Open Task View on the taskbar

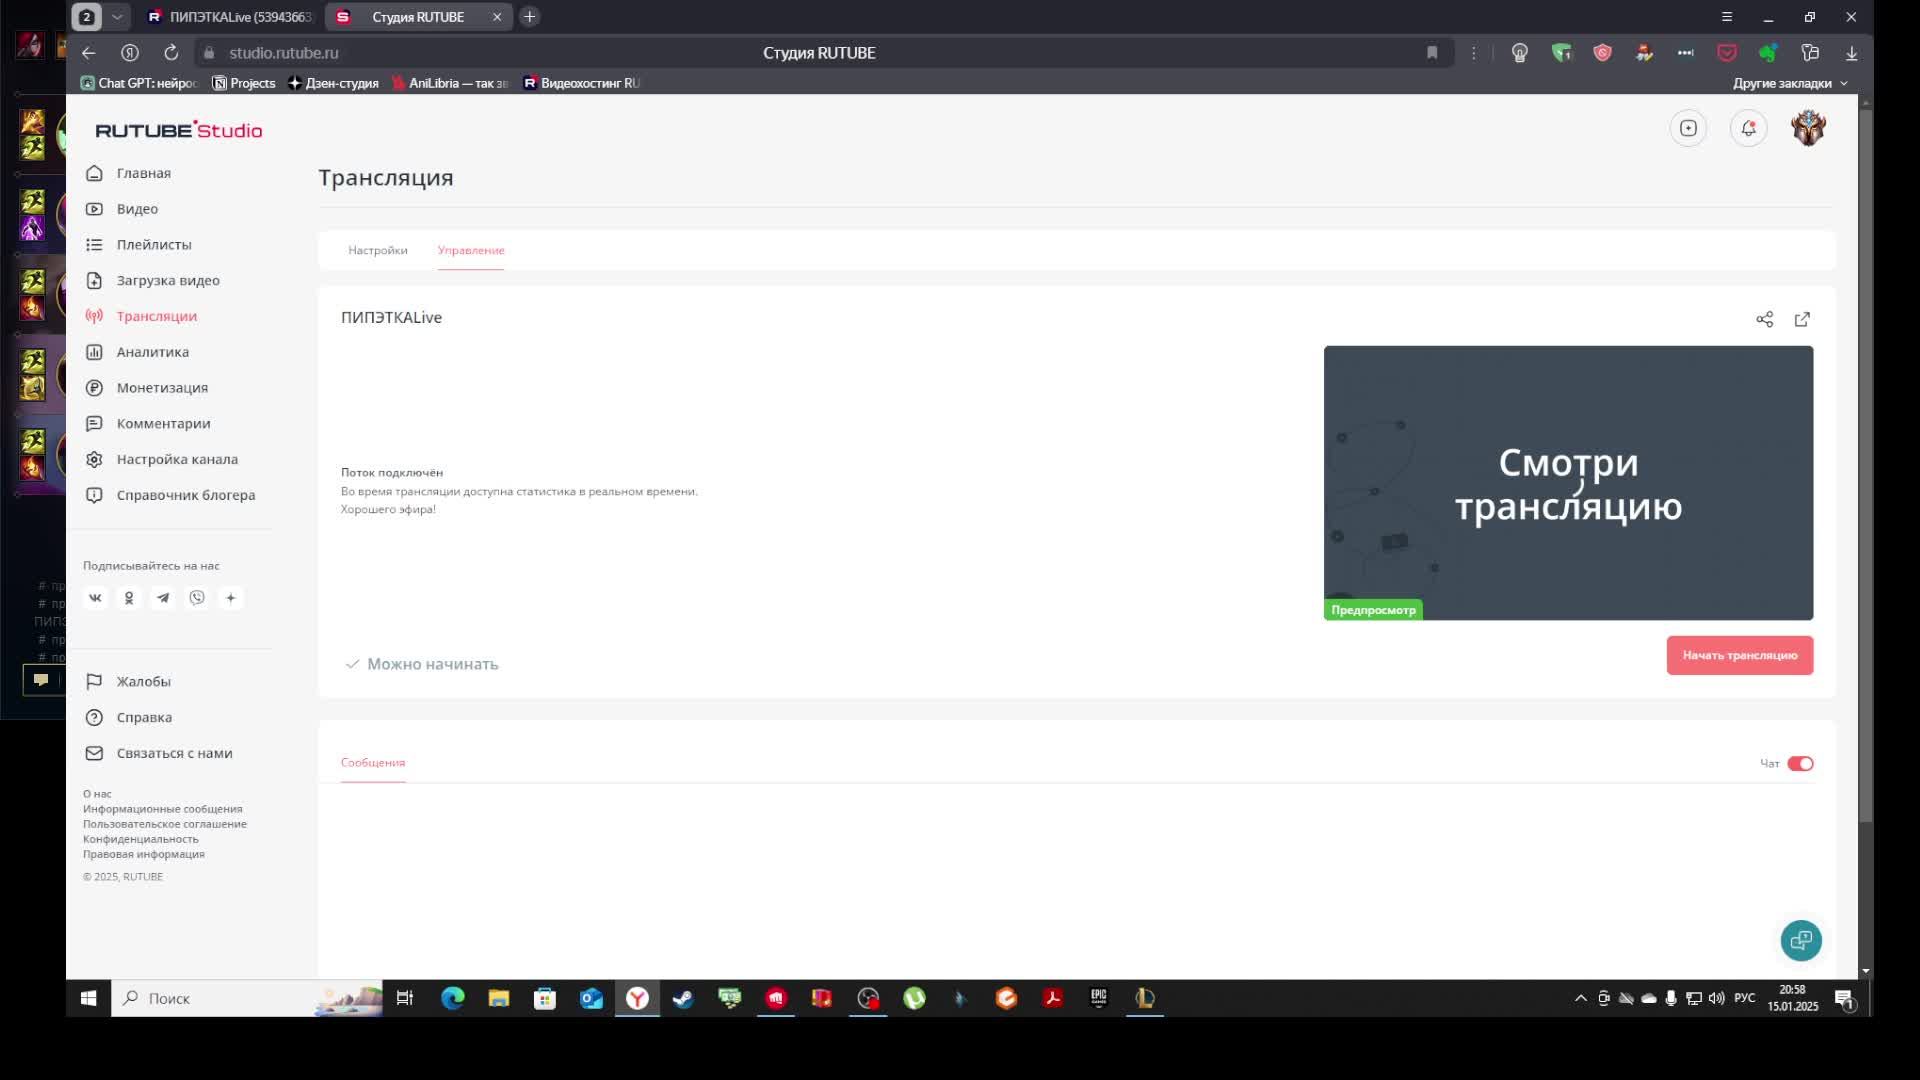click(405, 998)
